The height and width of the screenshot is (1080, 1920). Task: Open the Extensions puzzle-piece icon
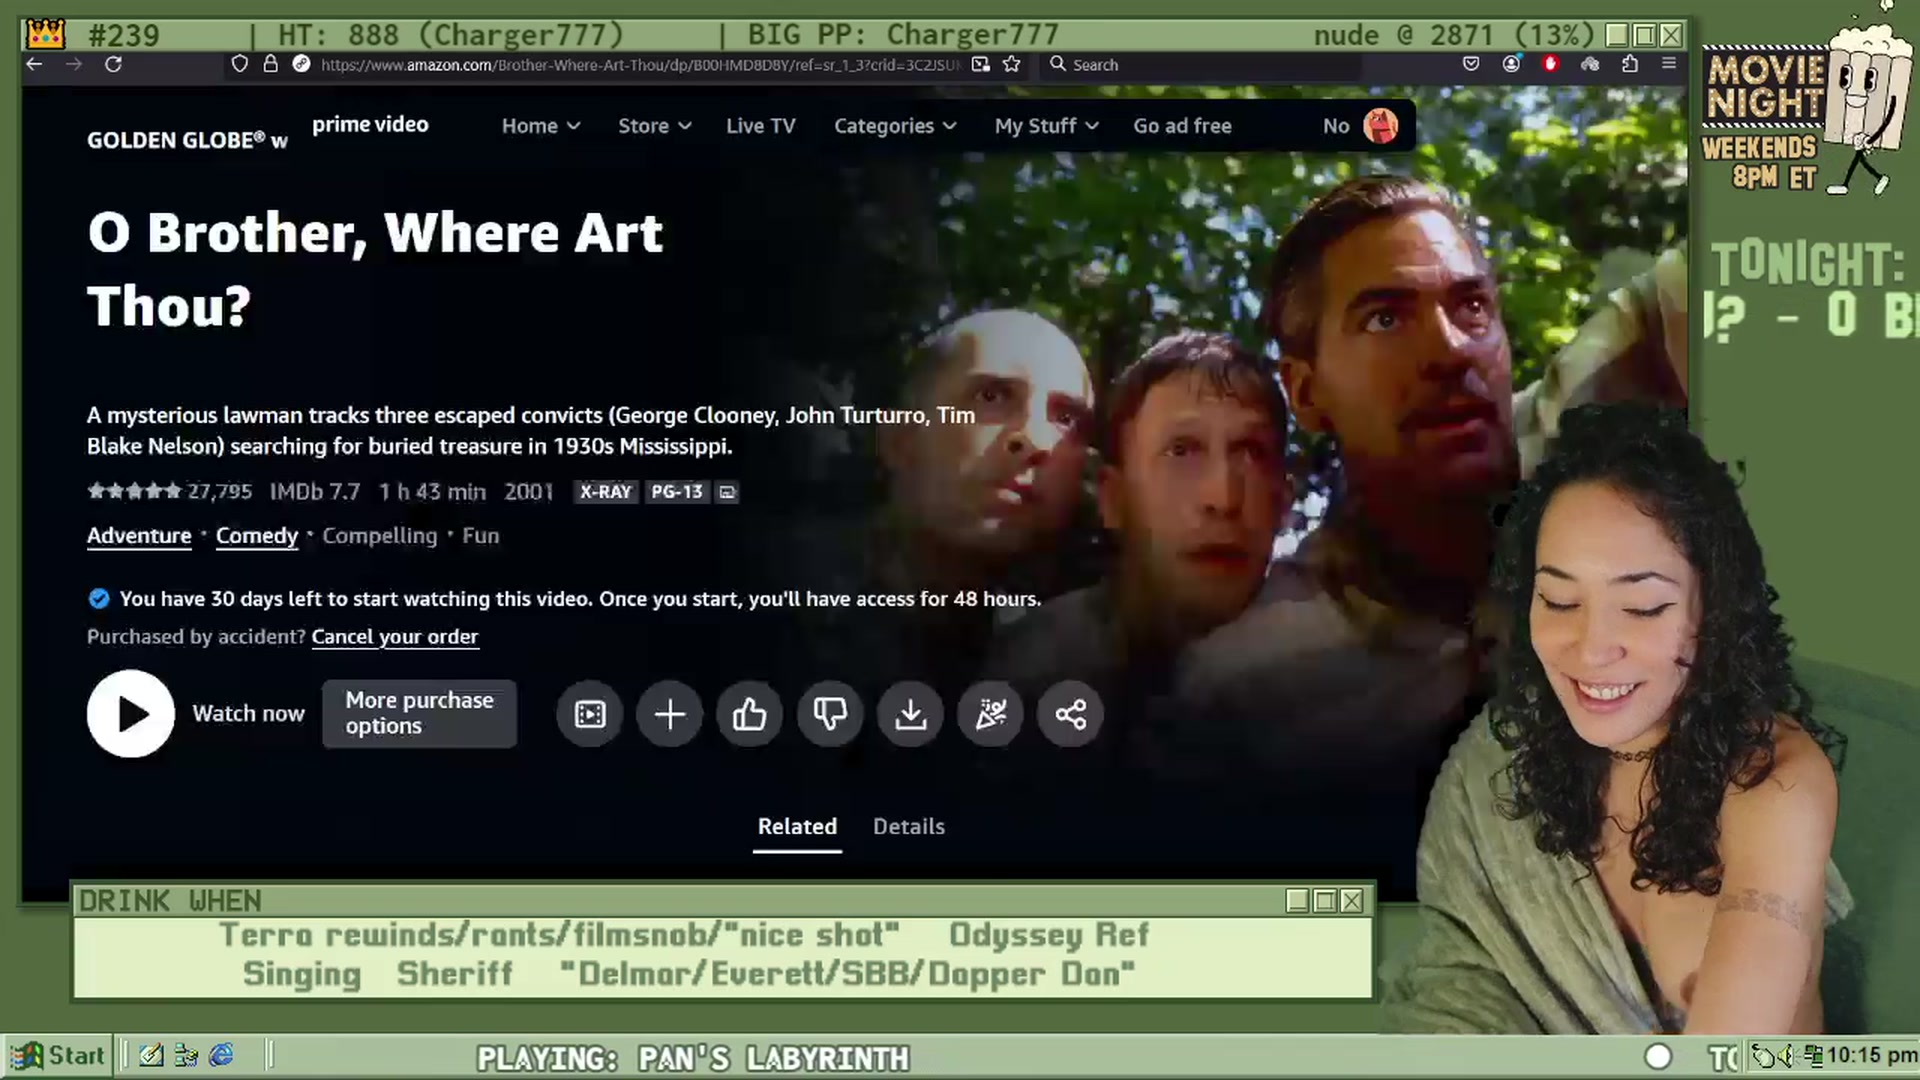(x=1630, y=64)
